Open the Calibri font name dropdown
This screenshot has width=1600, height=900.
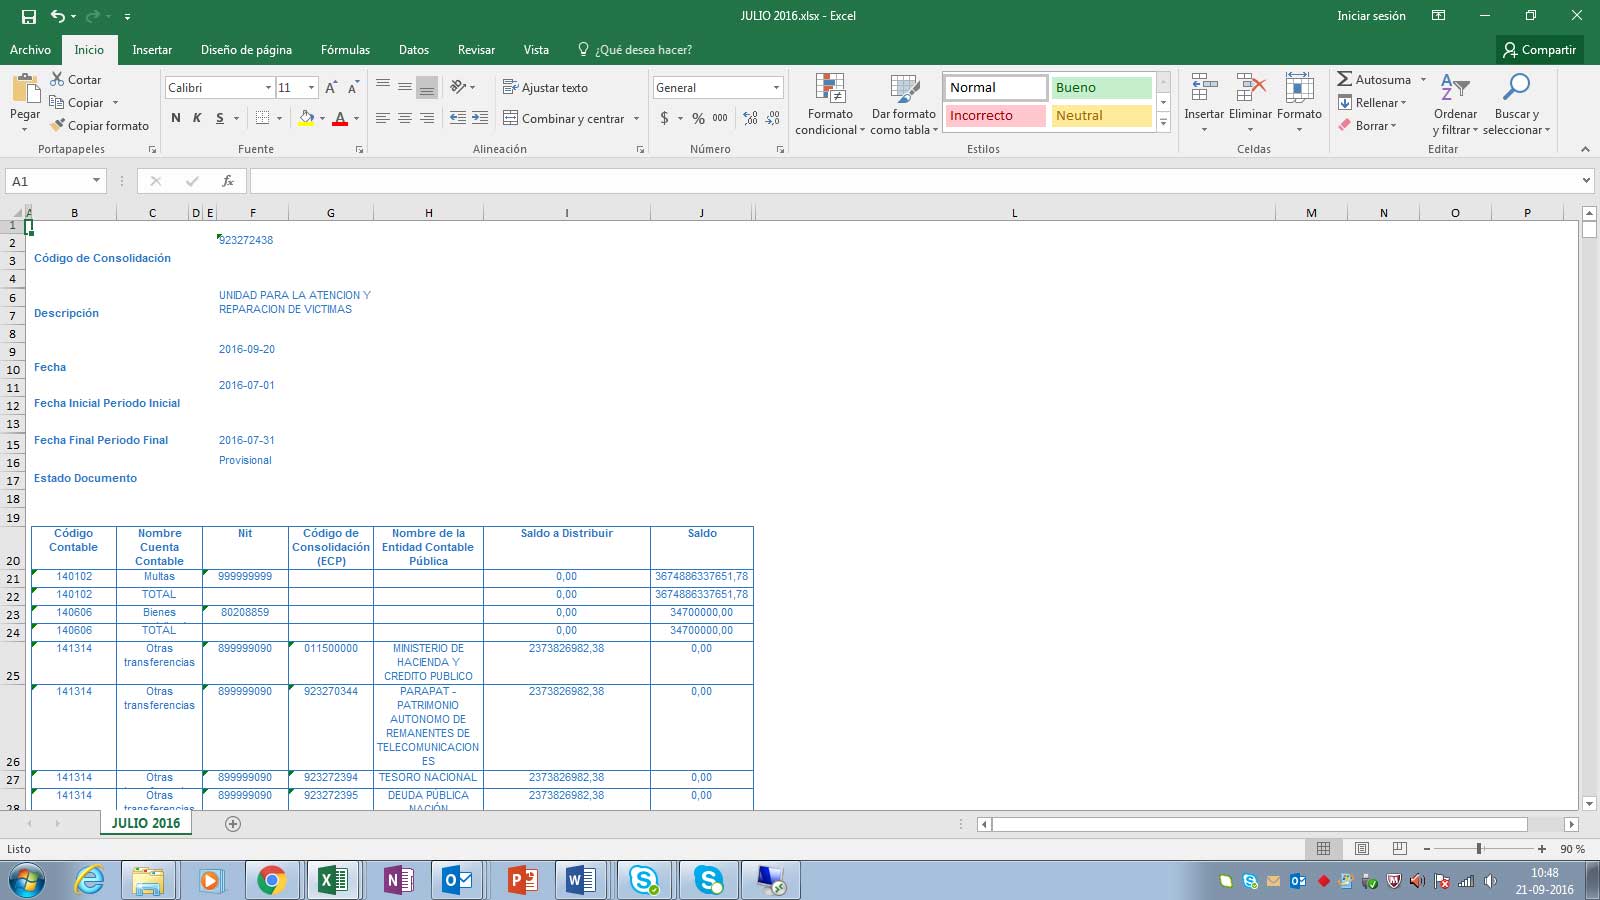tap(268, 88)
